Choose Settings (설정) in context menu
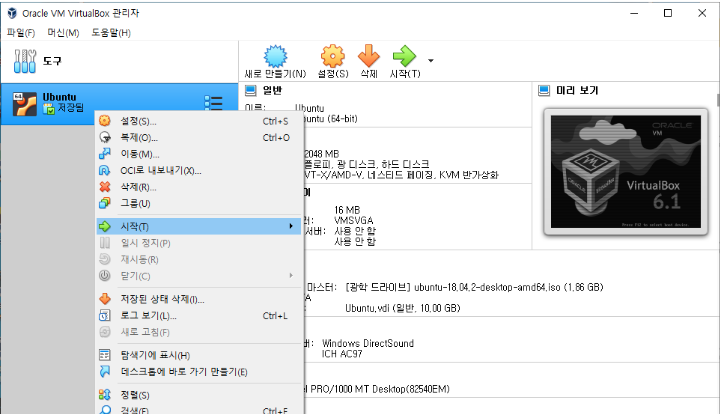Screen dimensions: 720x414 point(199,121)
